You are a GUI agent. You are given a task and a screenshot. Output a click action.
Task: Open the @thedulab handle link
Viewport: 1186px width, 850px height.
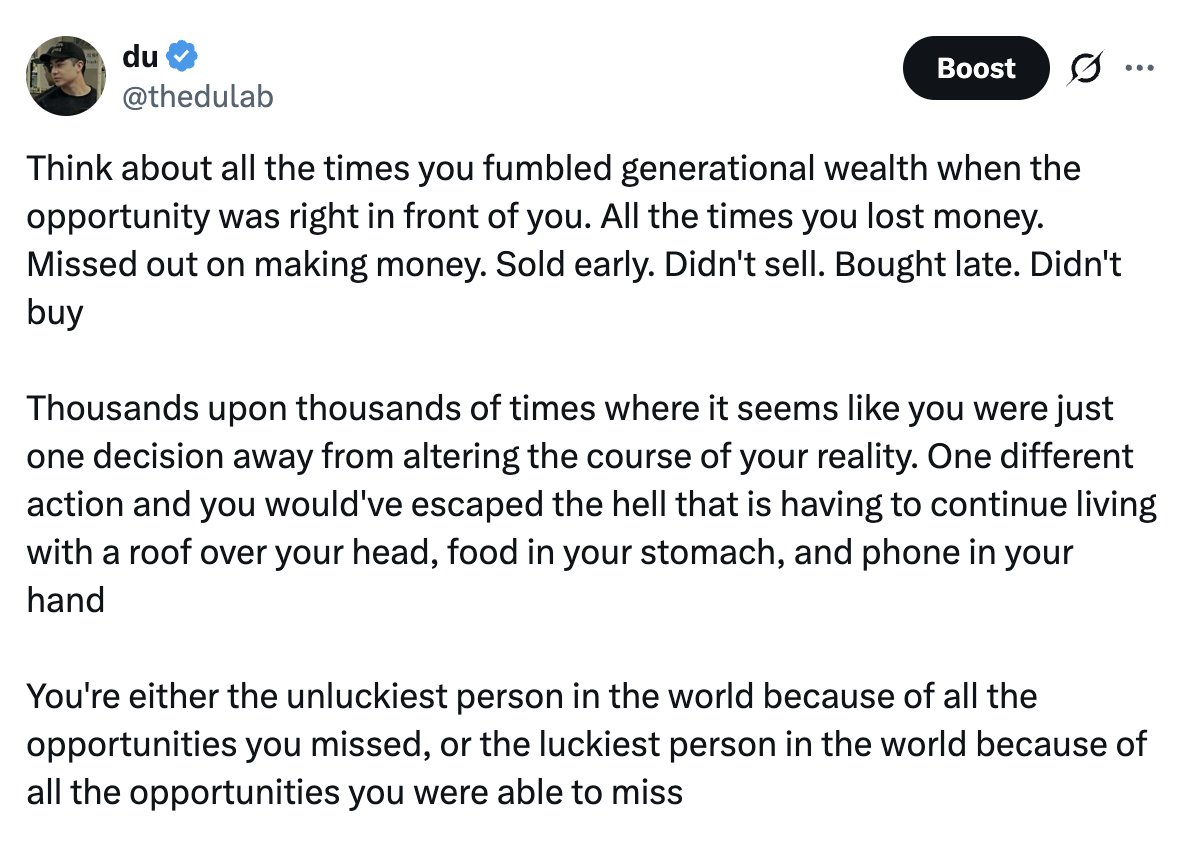(197, 97)
